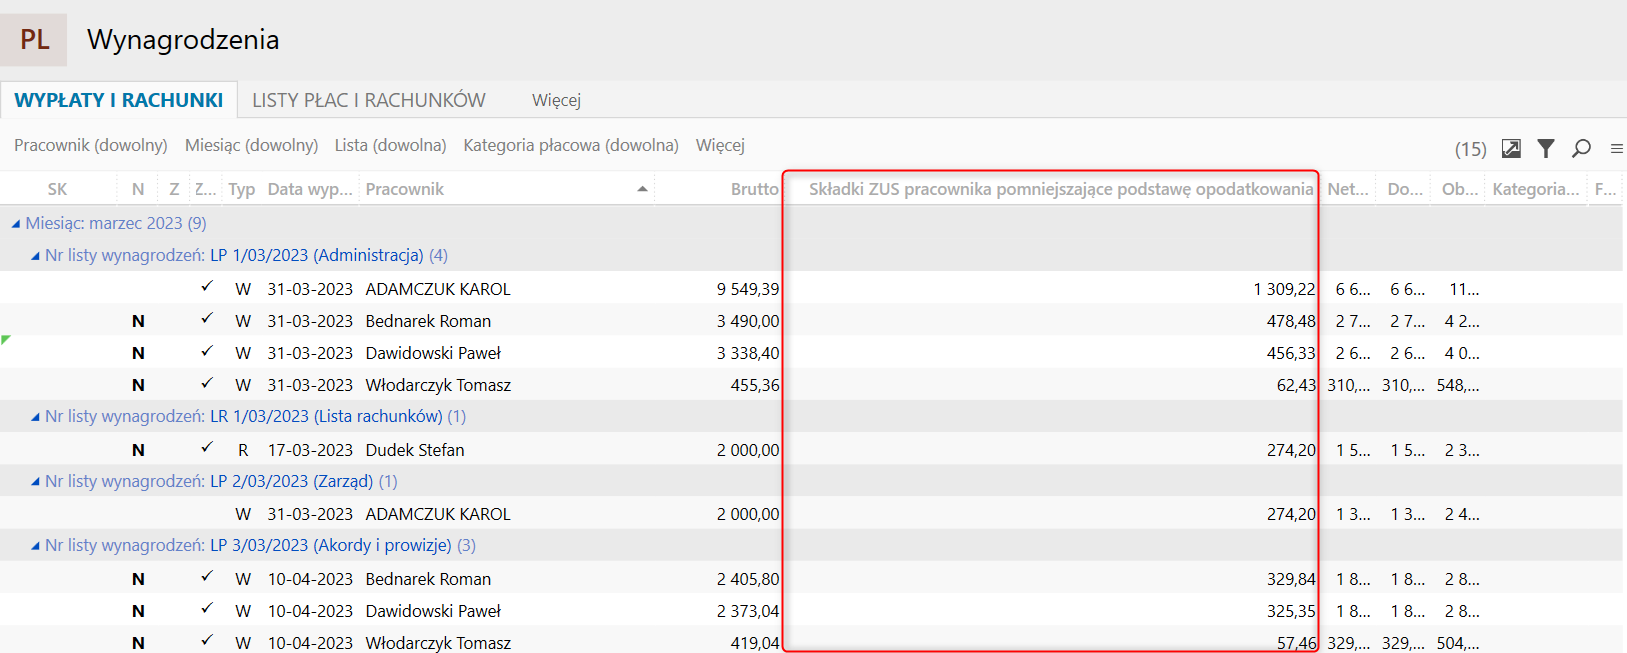This screenshot has height=653, width=1627.
Task: Select the Włodarczyk Tomasz 455,36 row
Action: click(438, 385)
